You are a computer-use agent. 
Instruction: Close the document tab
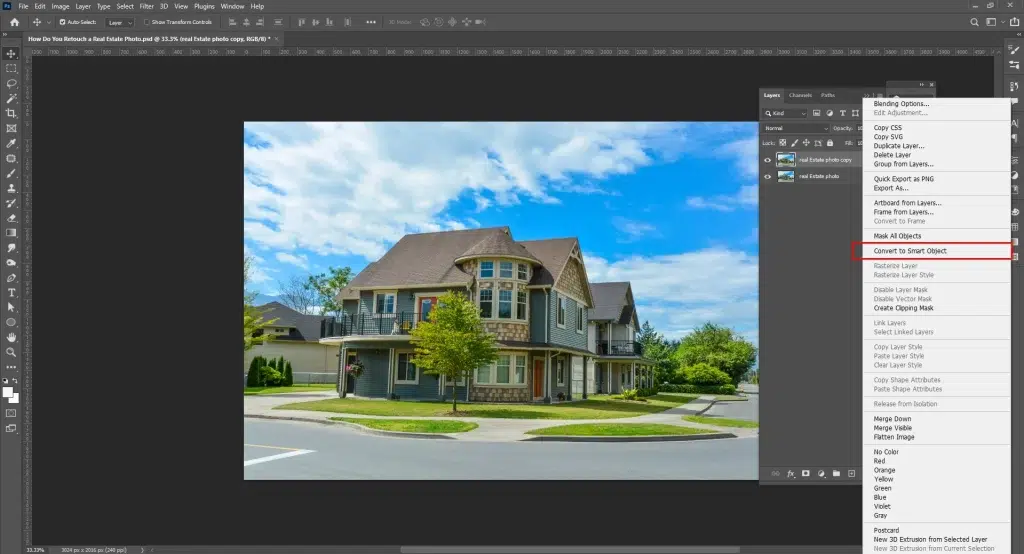click(276, 39)
